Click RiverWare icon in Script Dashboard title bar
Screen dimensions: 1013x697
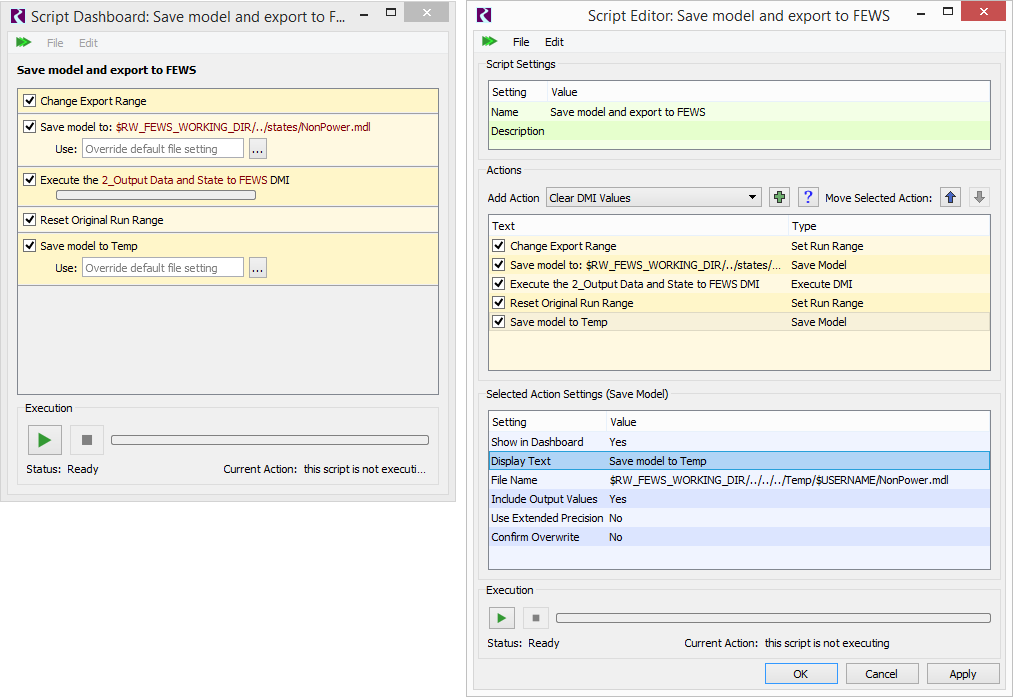point(18,16)
